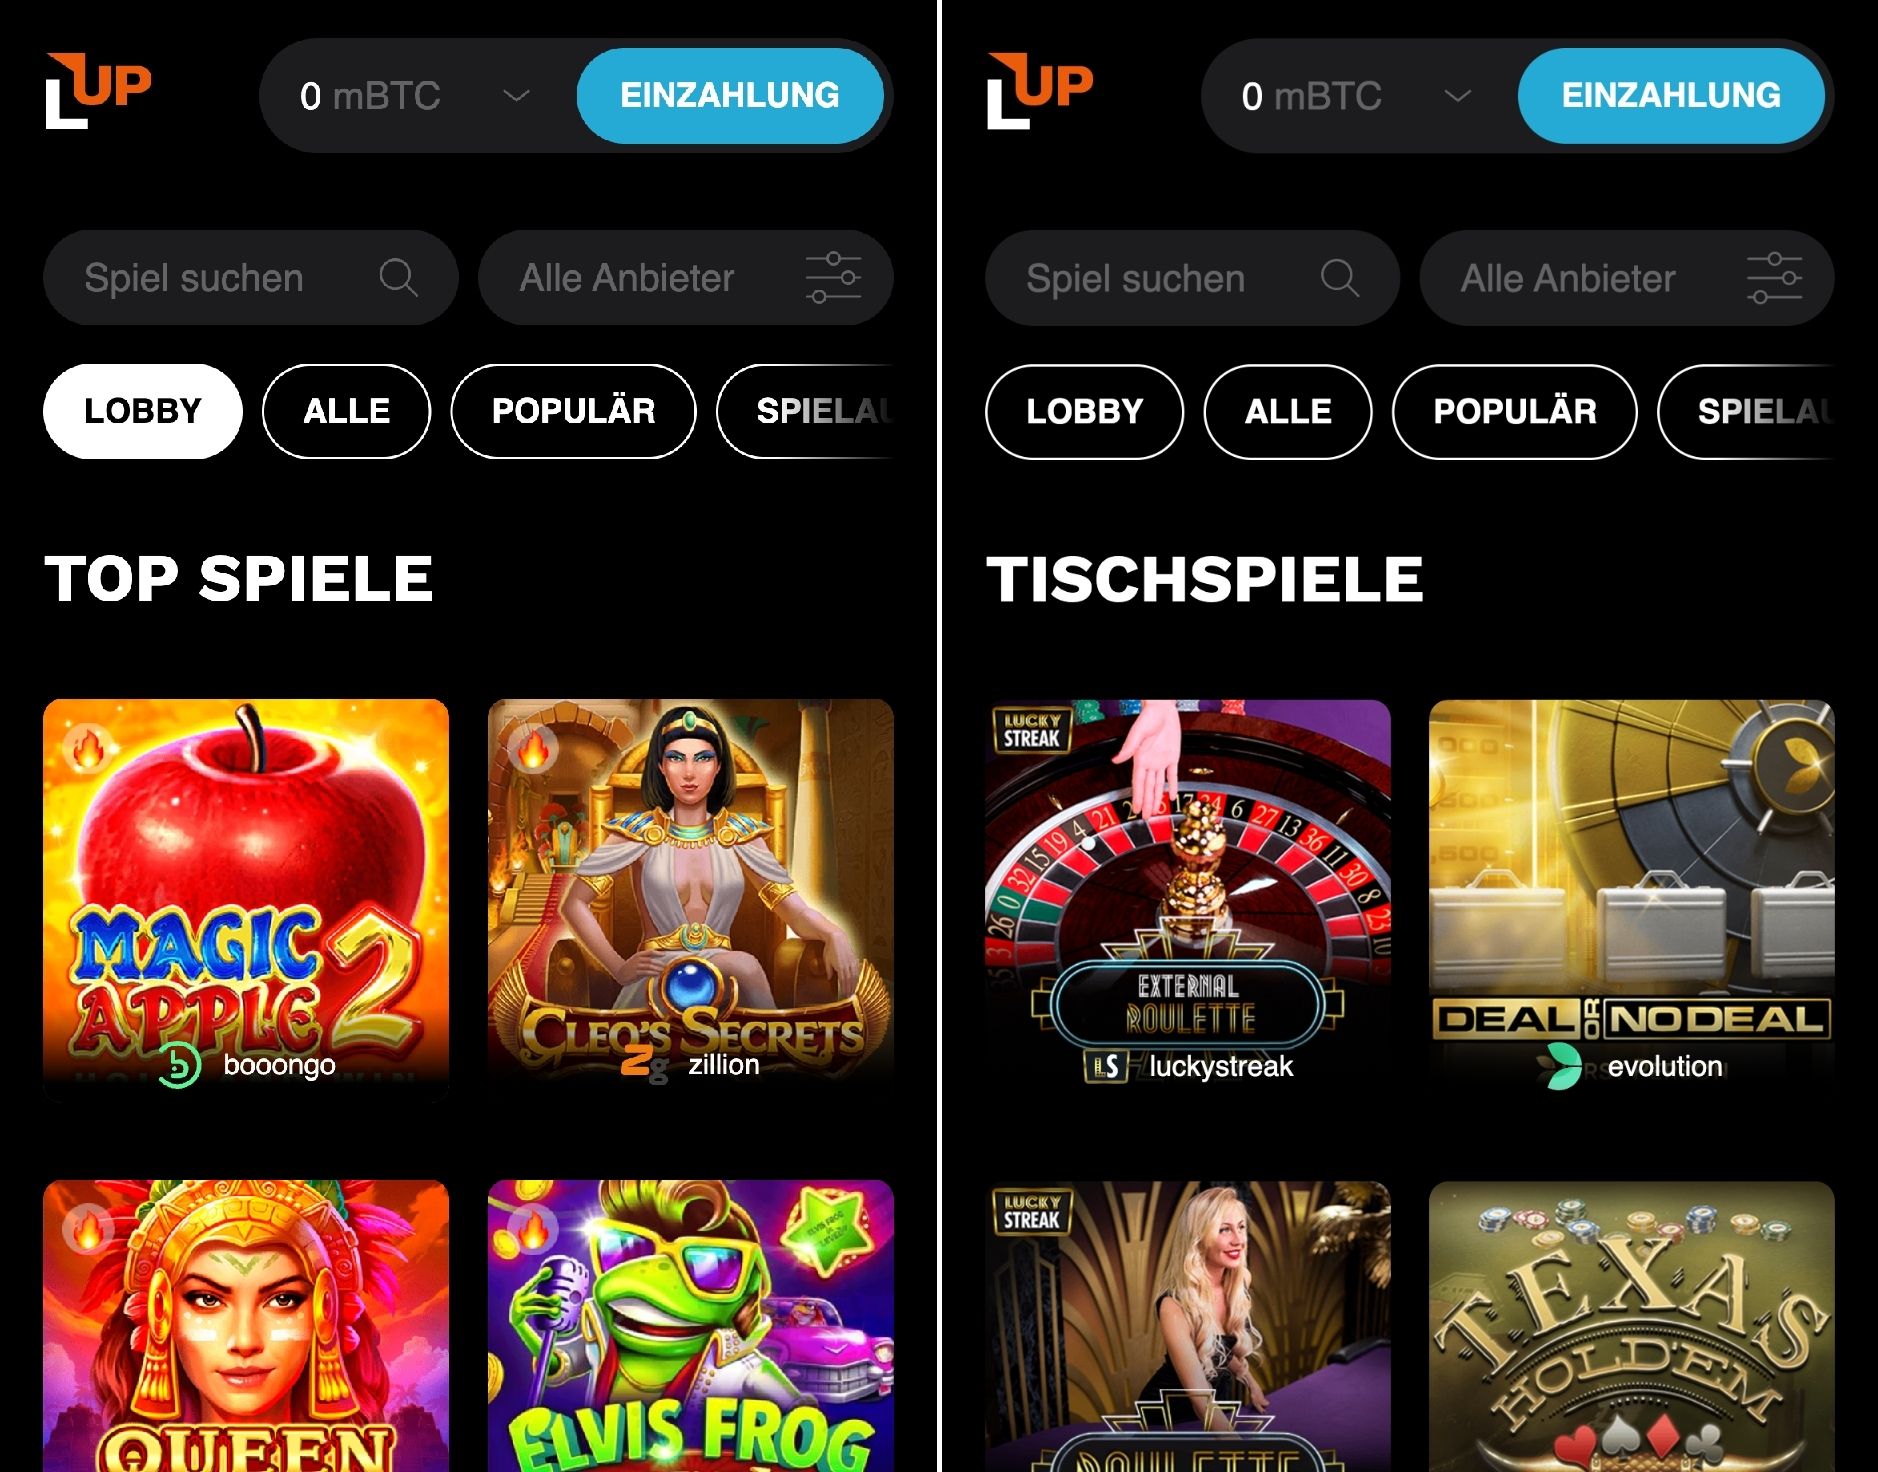Click the search magnifier icon in left panel

[398, 277]
